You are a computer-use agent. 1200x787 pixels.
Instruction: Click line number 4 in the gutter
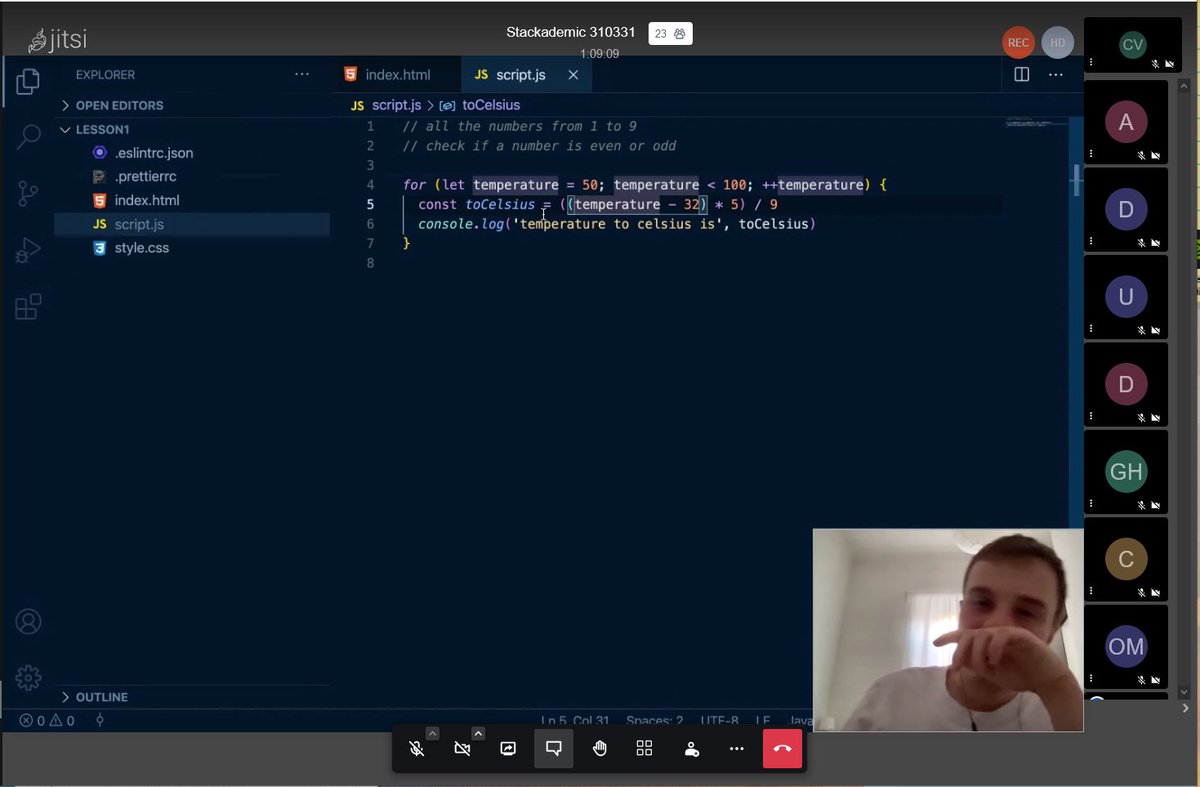point(370,185)
